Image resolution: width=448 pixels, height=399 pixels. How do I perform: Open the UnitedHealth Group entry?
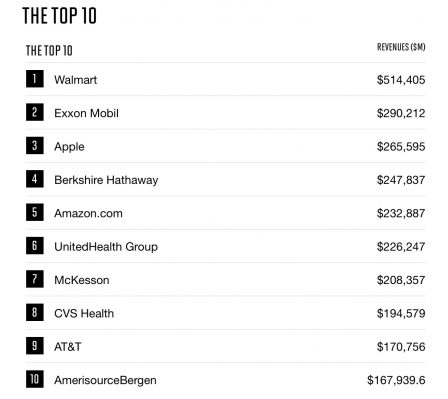[106, 247]
